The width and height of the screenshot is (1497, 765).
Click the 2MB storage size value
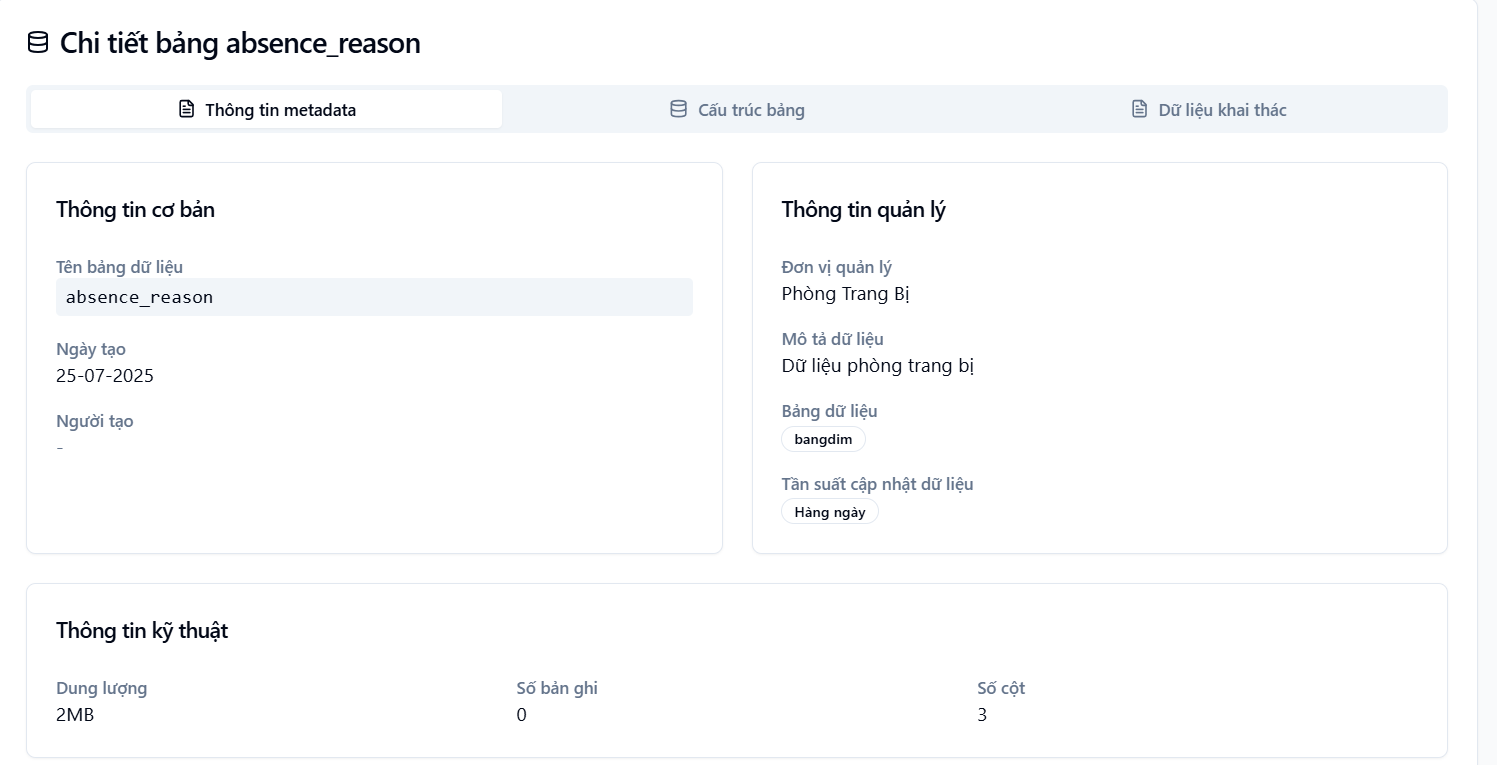click(x=75, y=715)
